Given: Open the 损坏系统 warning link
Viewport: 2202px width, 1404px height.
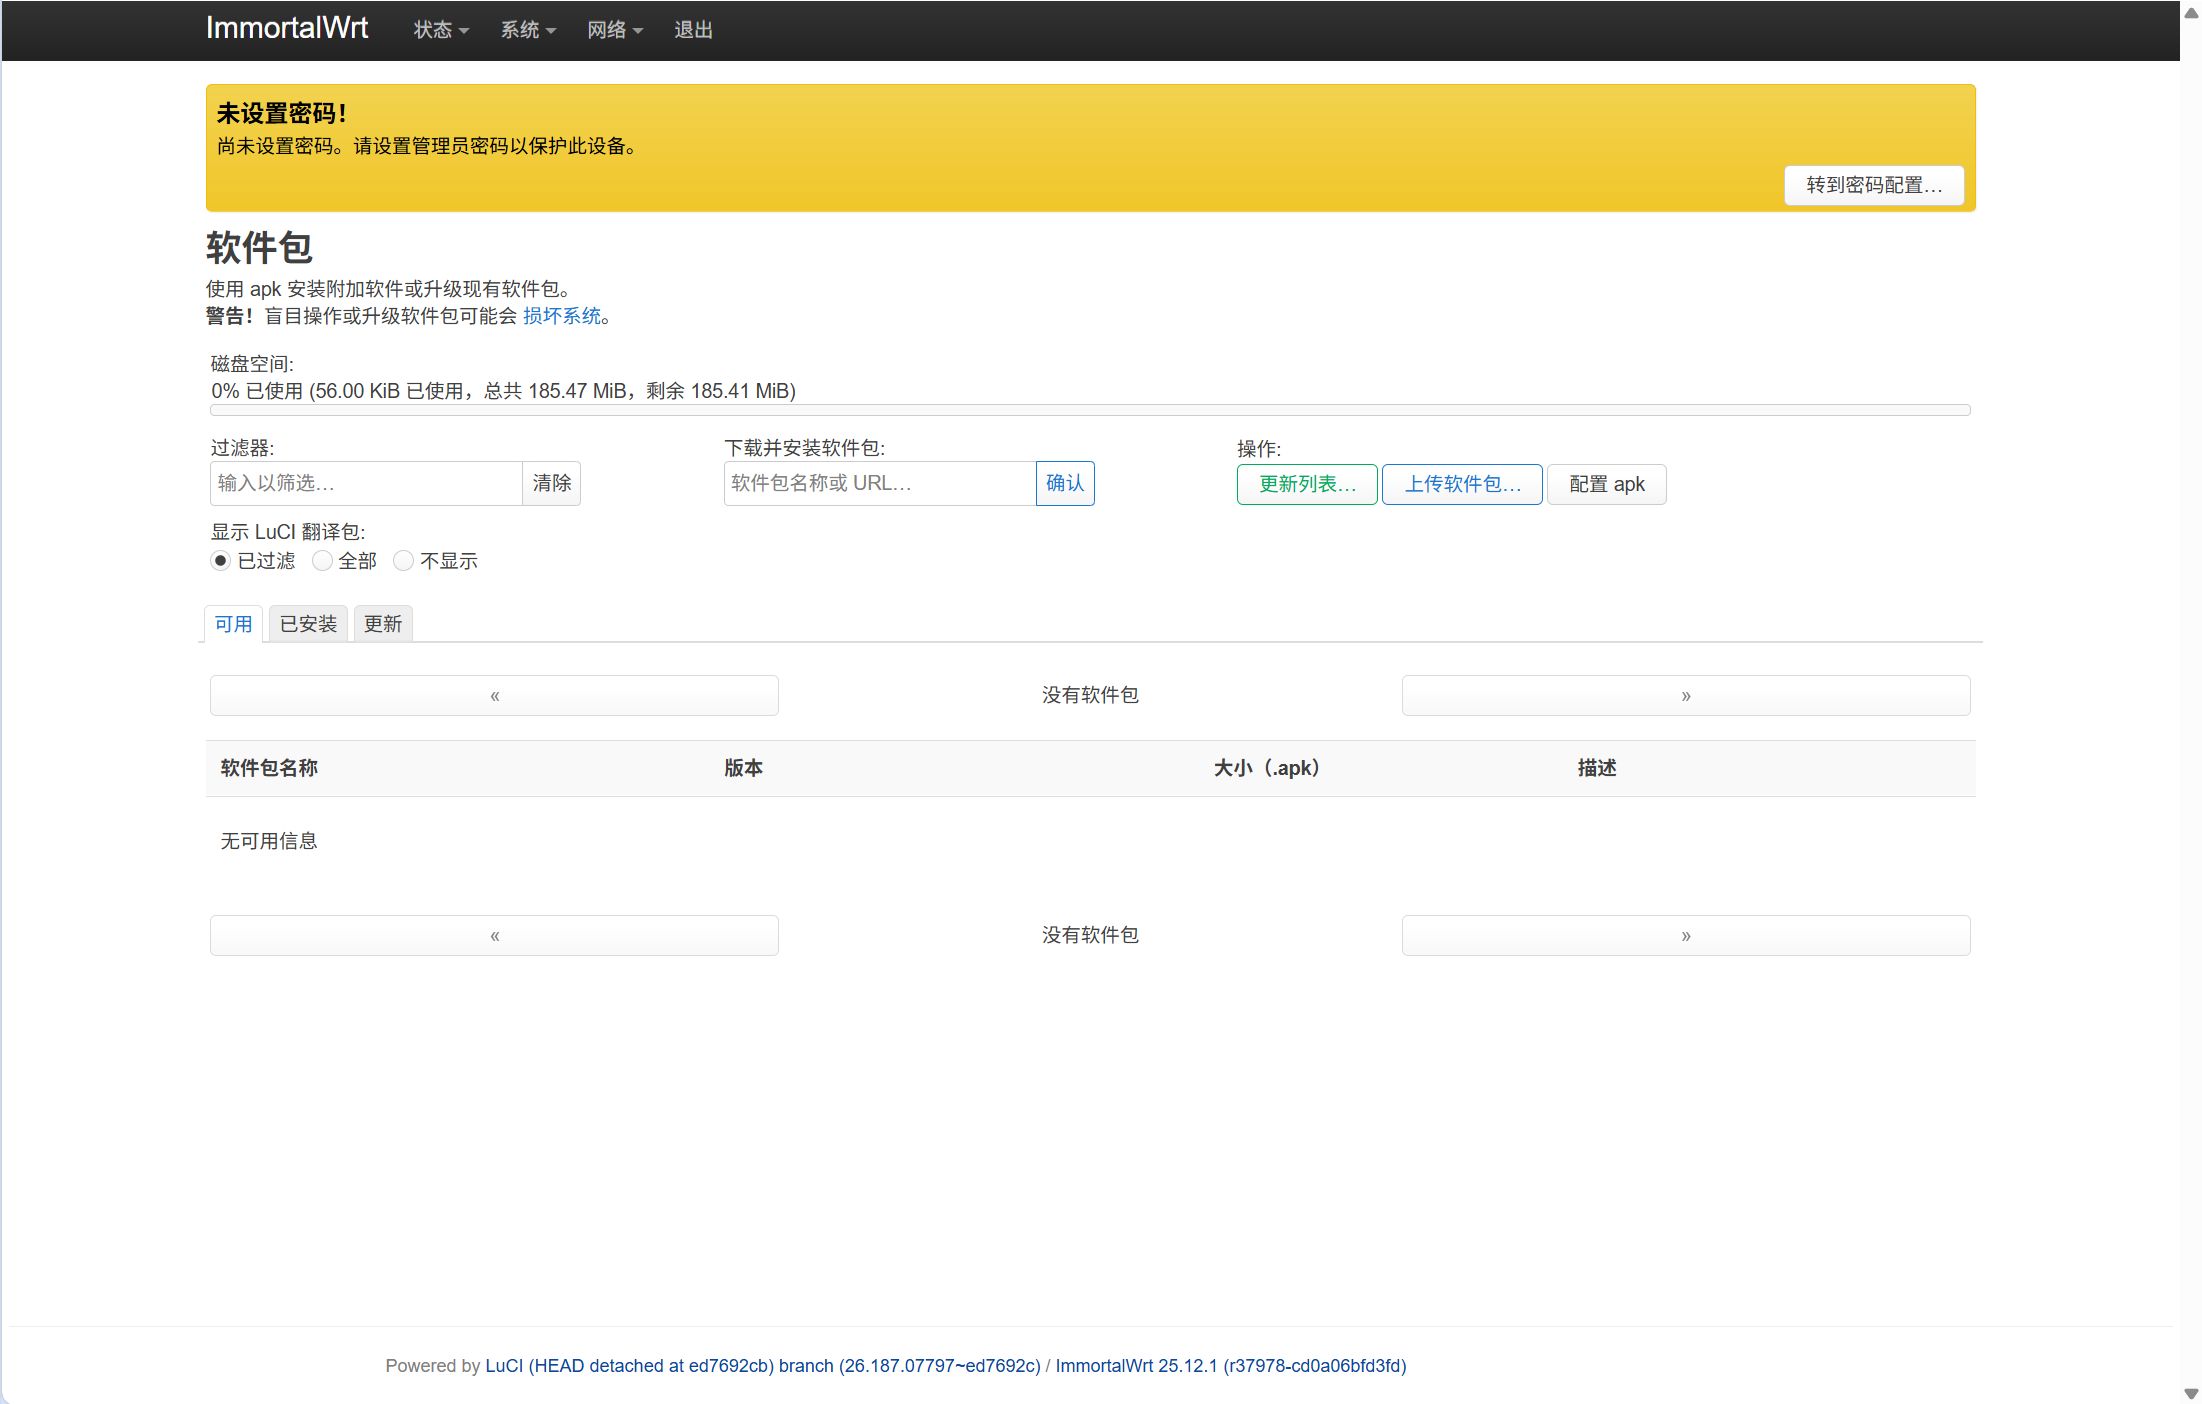Looking at the screenshot, I should (x=562, y=316).
